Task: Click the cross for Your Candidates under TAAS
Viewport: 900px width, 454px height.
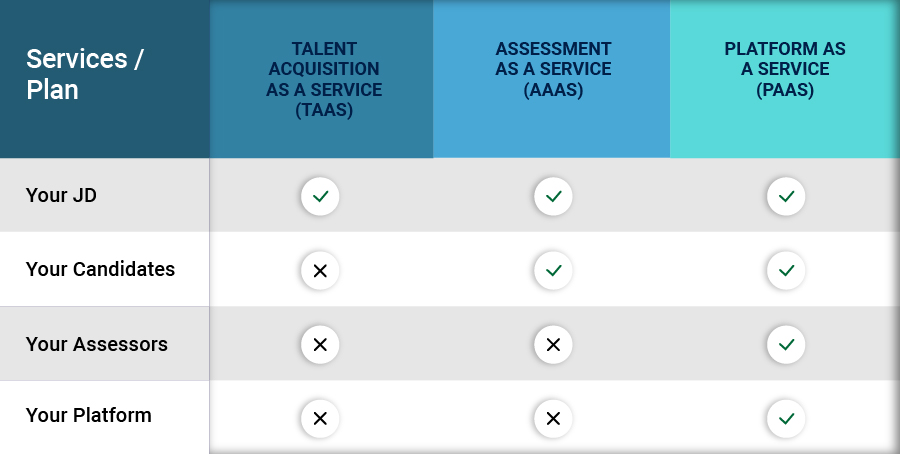Action: click(x=320, y=270)
